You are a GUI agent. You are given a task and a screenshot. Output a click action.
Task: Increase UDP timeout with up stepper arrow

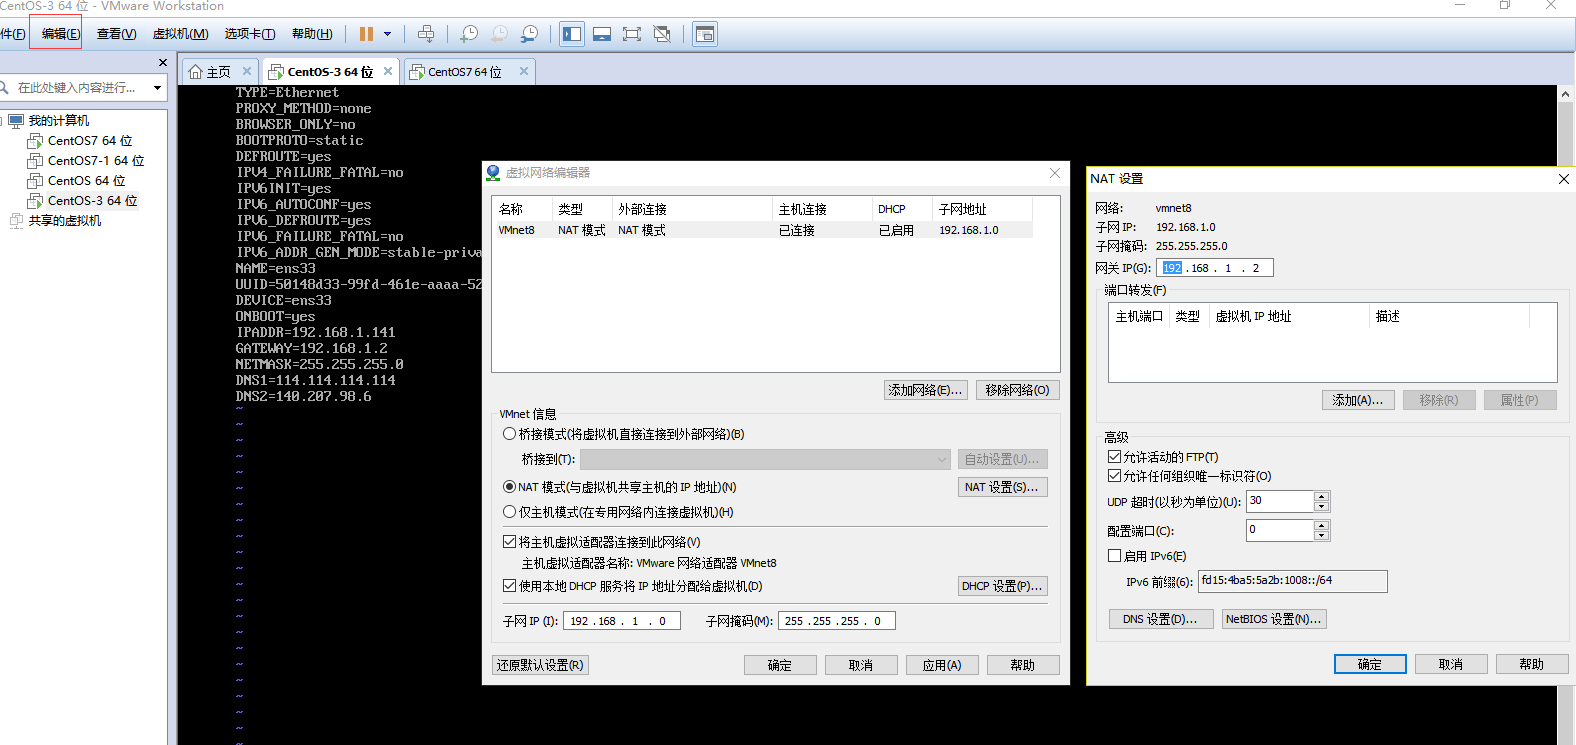coord(1321,496)
